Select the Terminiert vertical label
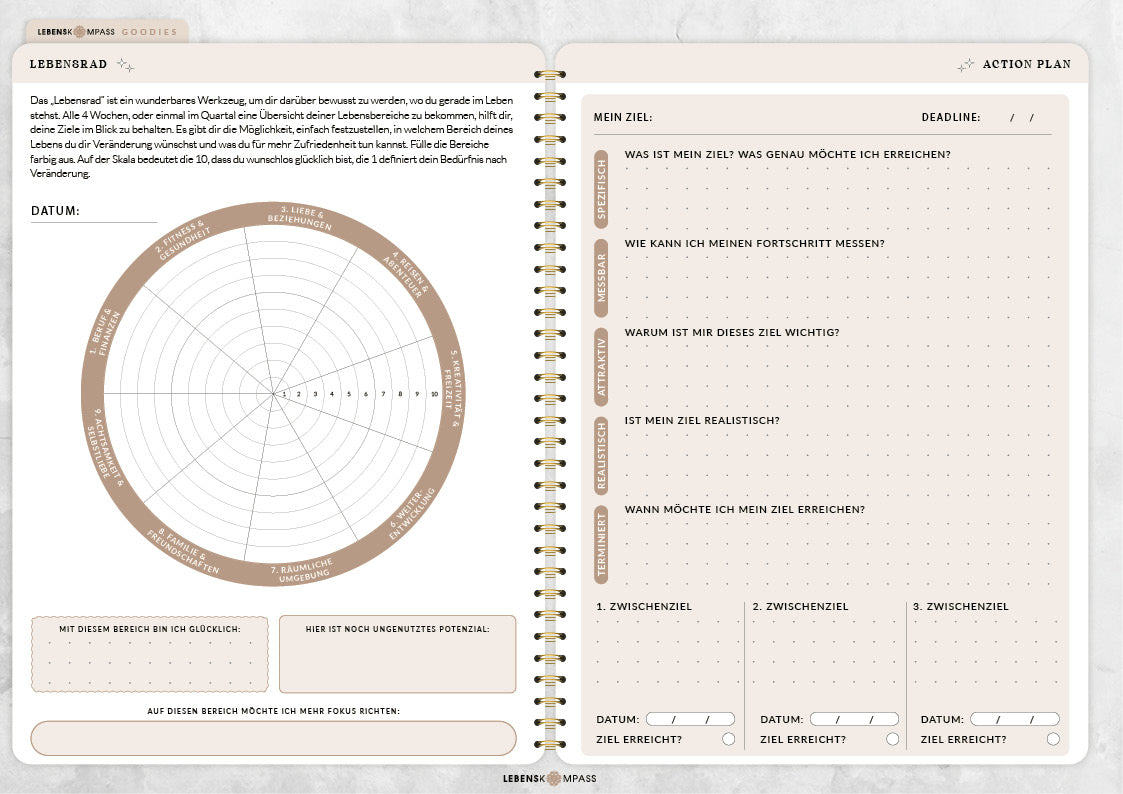The height and width of the screenshot is (794, 1123). (602, 544)
